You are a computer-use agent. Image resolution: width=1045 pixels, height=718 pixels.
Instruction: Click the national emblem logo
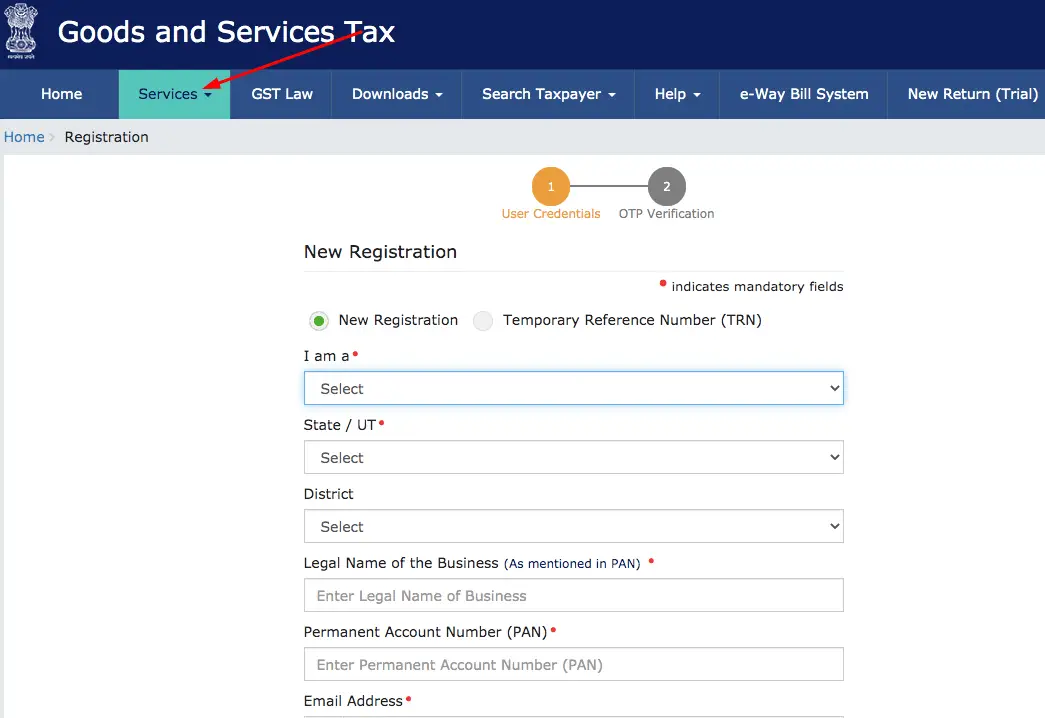21,31
